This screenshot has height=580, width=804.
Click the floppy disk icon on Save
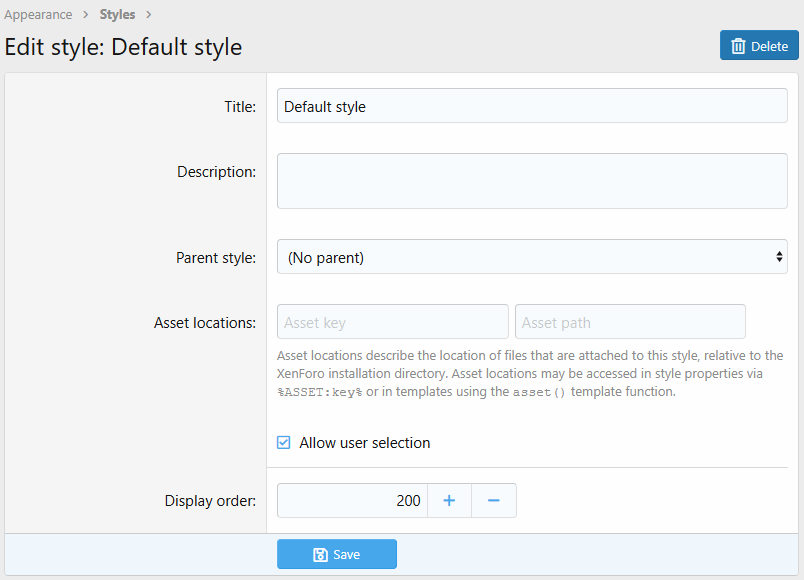320,554
